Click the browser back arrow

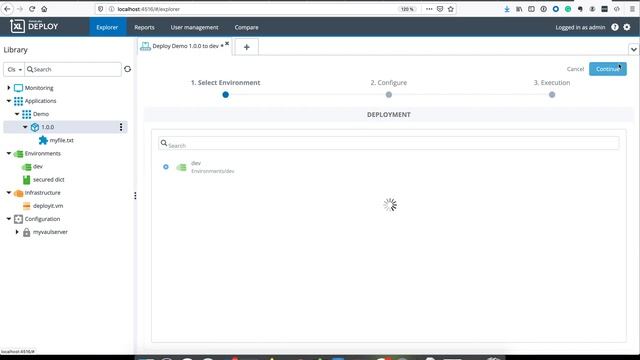pyautogui.click(x=7, y=9)
